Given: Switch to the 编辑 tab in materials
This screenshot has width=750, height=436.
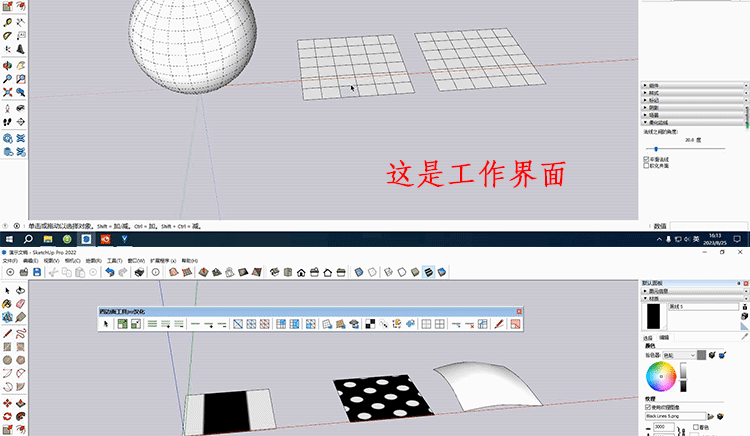Looking at the screenshot, I should 664,338.
